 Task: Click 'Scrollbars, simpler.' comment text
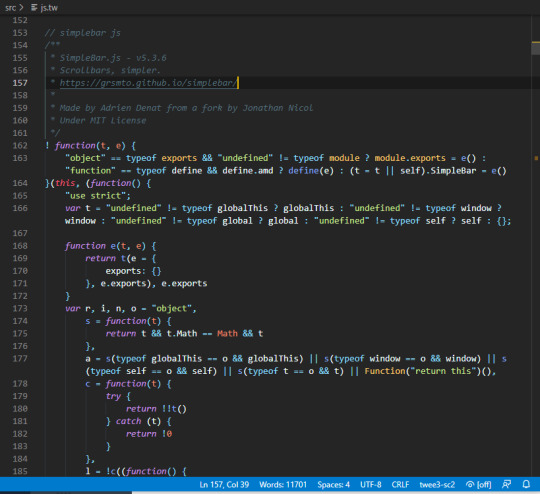click(x=110, y=70)
